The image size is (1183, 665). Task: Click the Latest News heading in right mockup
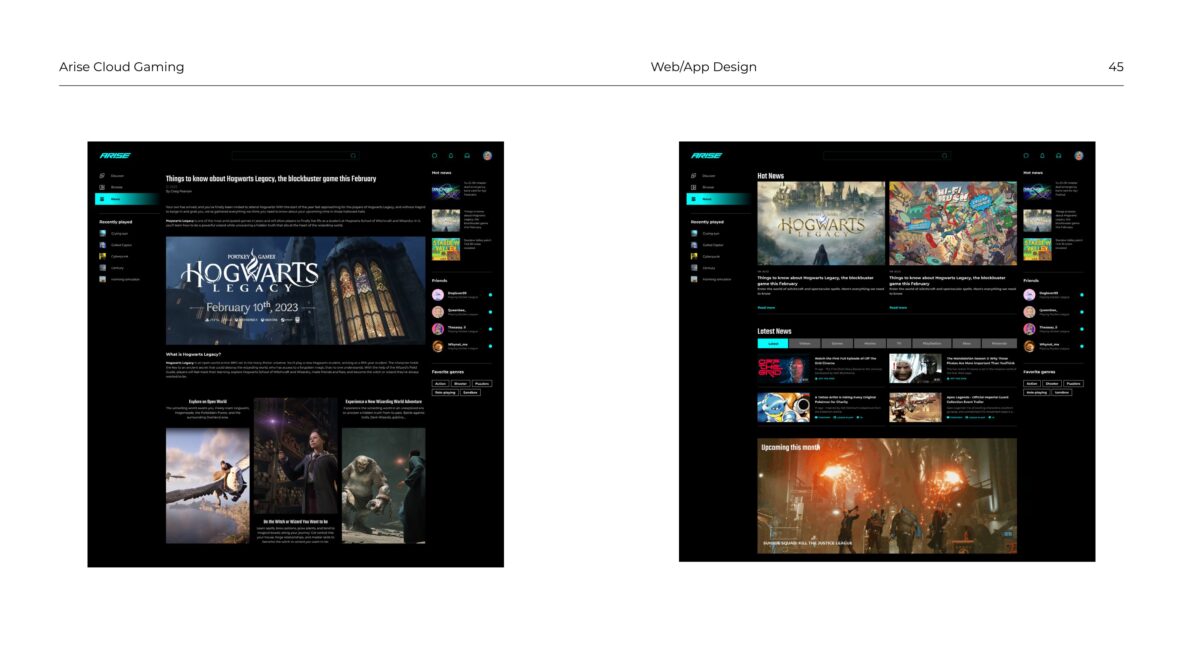tap(774, 331)
